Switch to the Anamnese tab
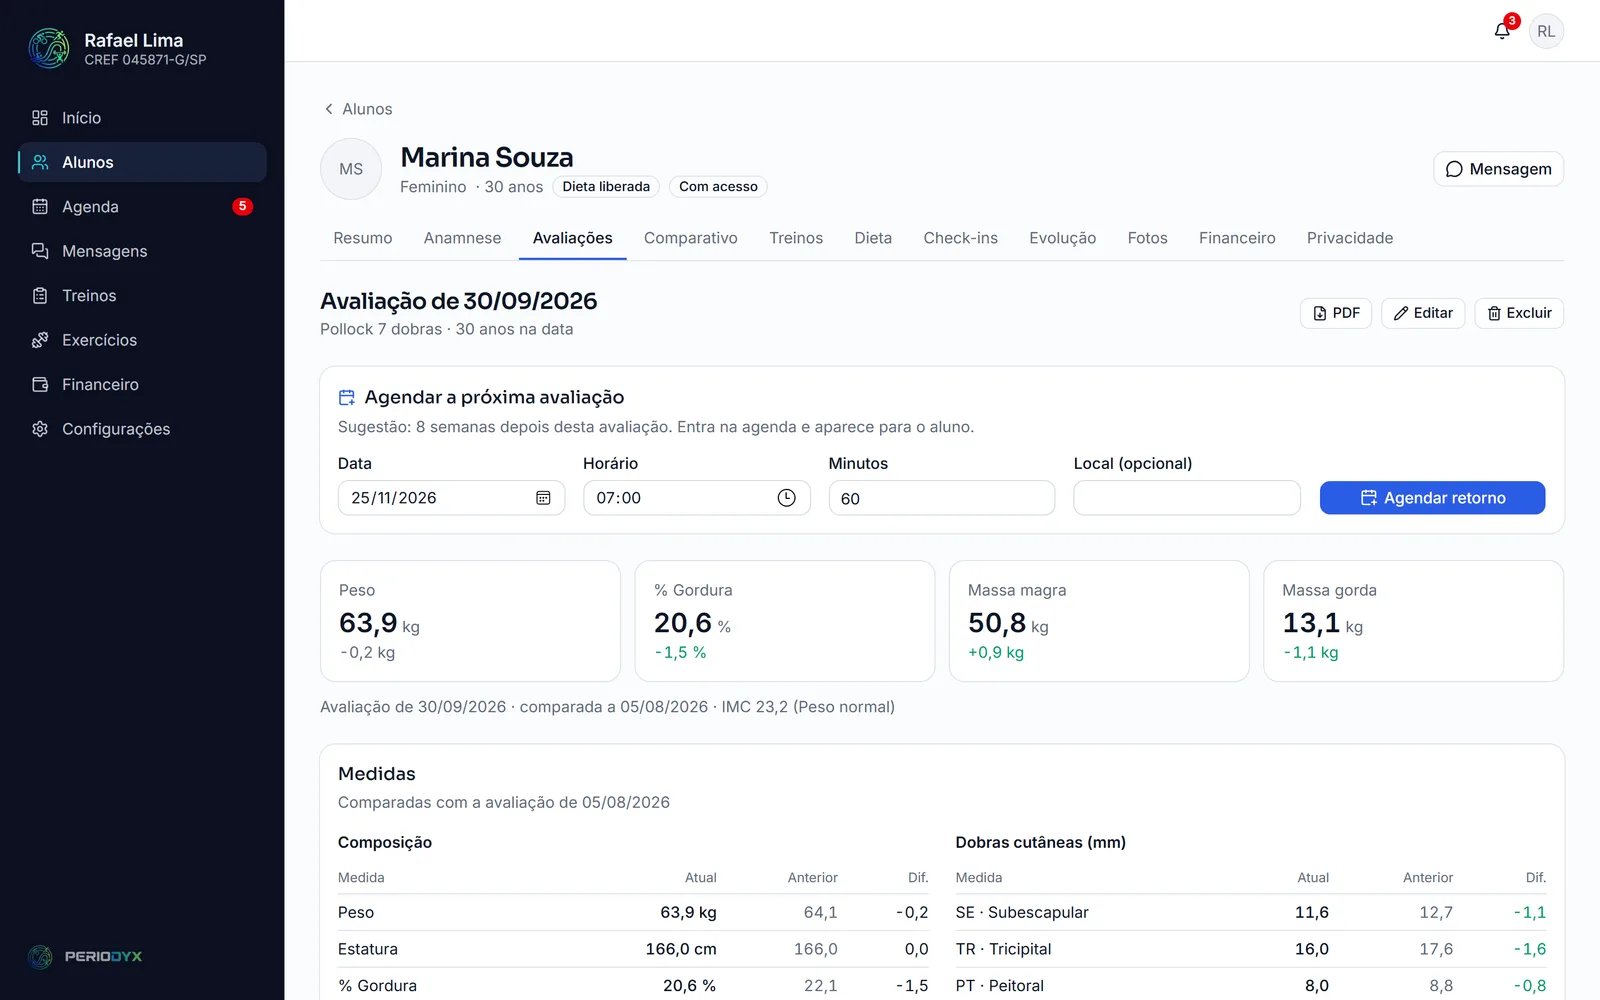 click(x=462, y=238)
